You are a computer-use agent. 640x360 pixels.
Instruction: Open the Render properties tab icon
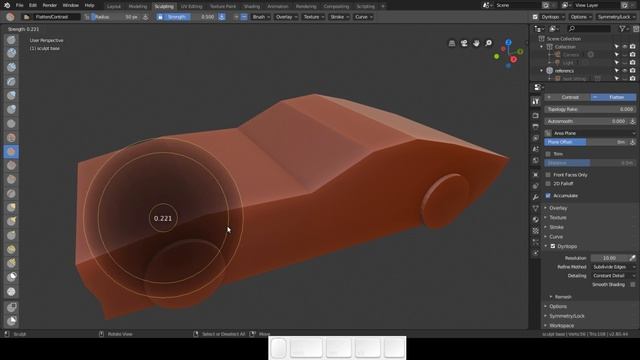(x=536, y=116)
